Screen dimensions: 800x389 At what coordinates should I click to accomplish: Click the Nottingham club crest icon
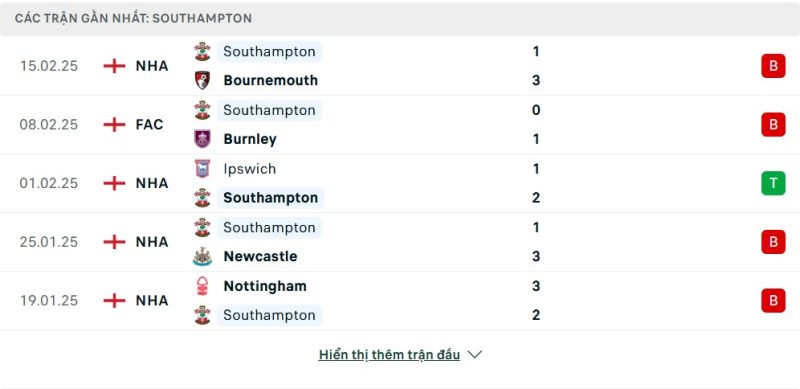click(x=203, y=286)
